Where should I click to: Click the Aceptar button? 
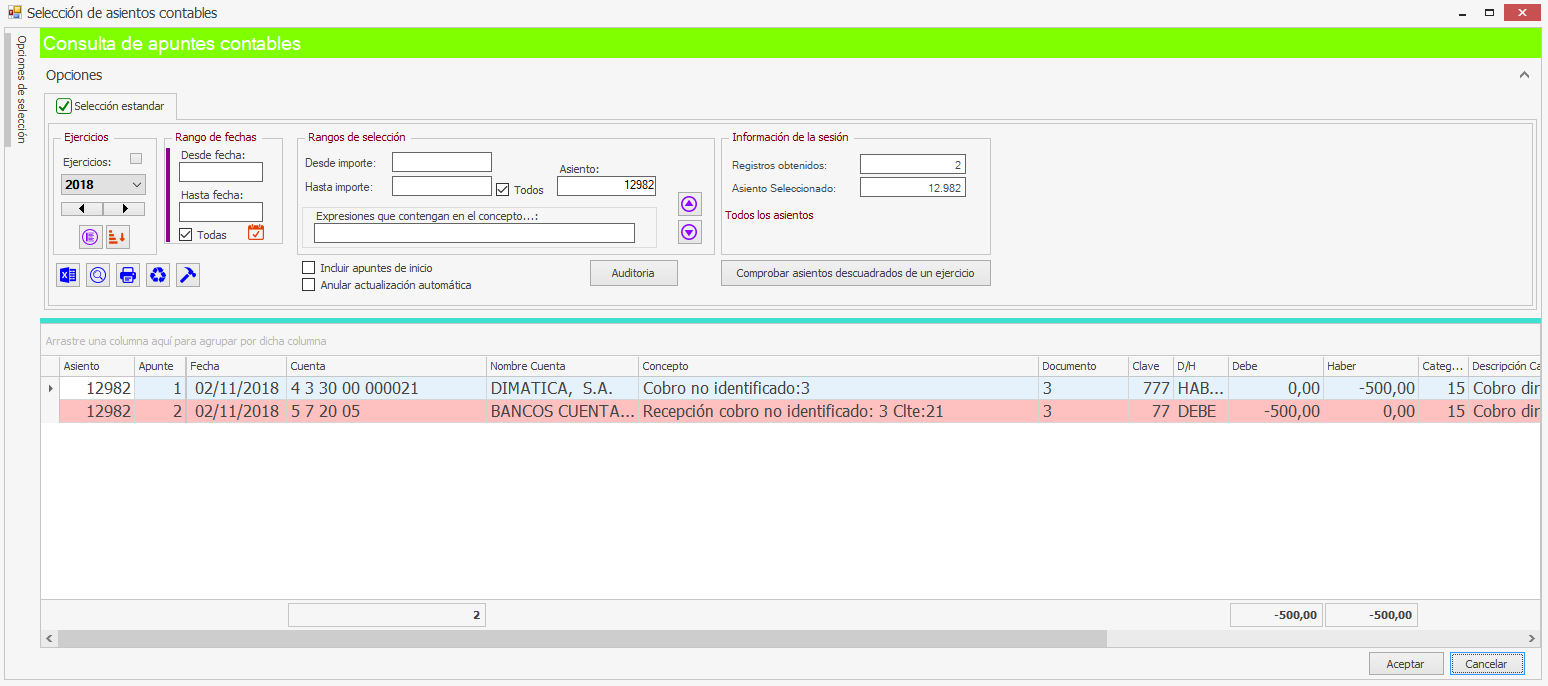(x=1405, y=664)
